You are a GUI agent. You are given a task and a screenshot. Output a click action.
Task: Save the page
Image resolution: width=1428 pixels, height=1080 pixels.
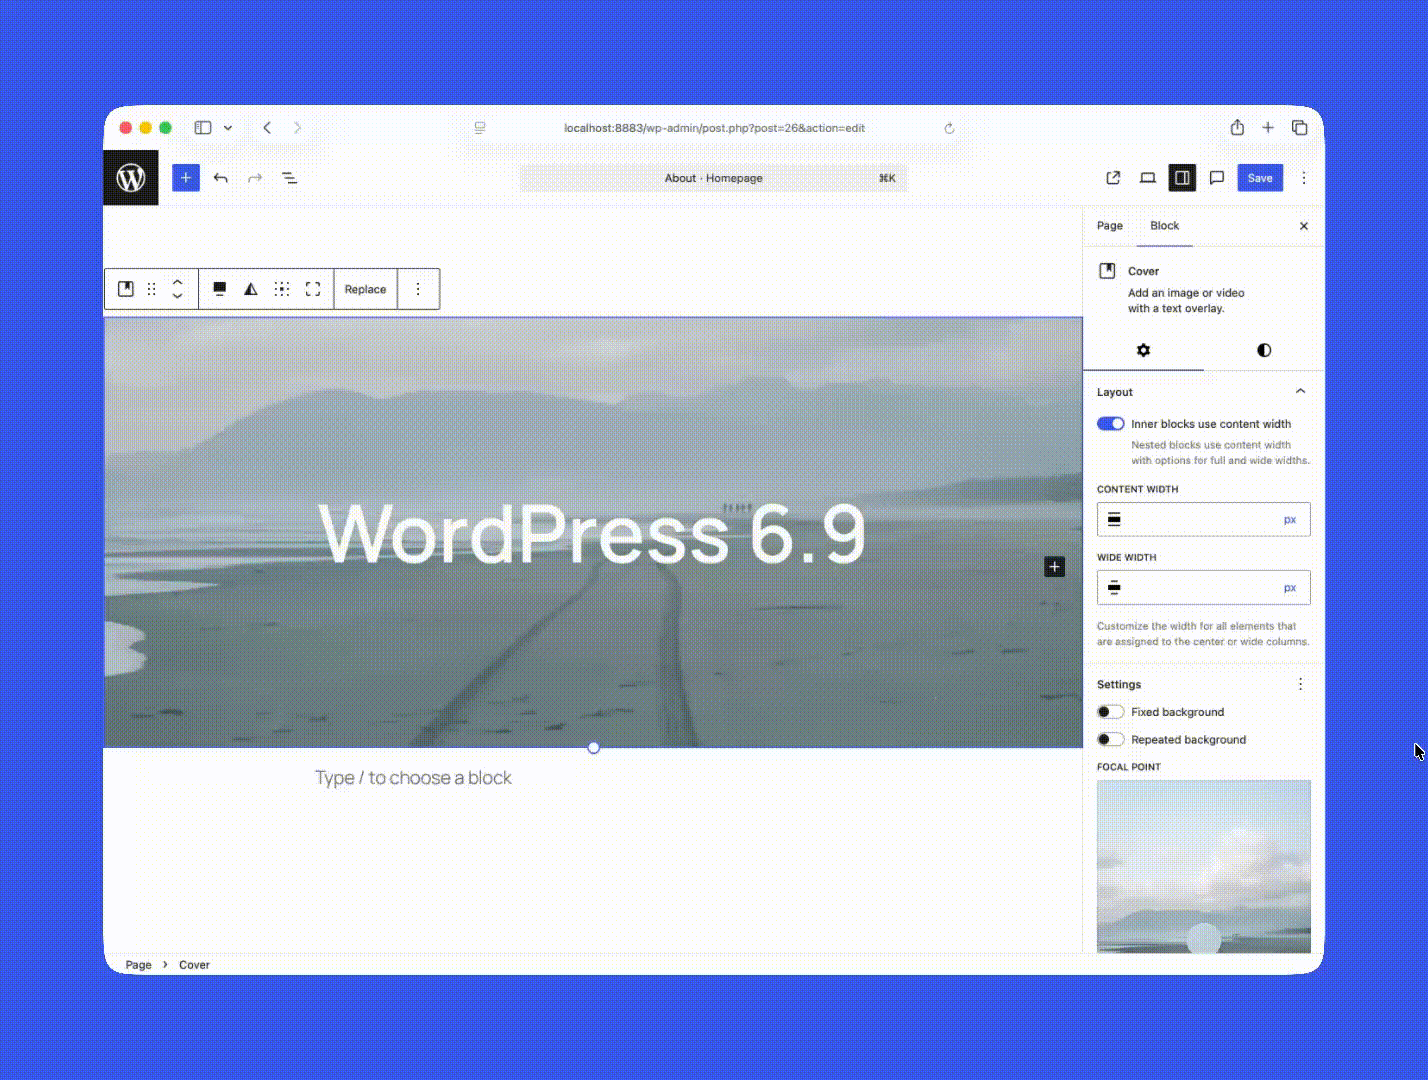pyautogui.click(x=1259, y=177)
